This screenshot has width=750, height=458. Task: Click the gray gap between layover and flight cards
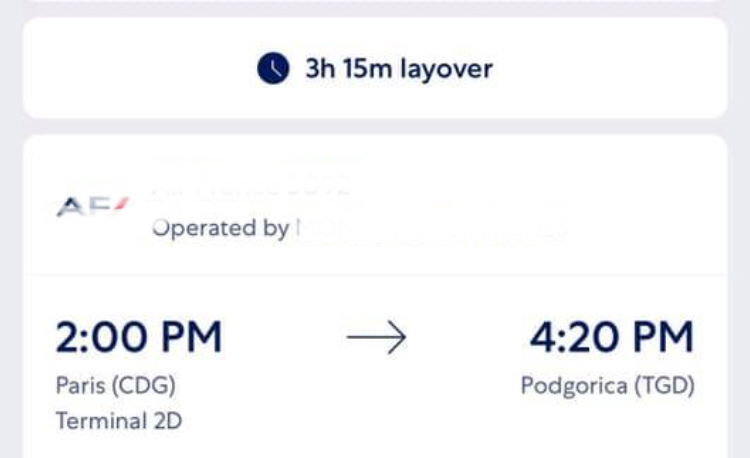(x=375, y=126)
